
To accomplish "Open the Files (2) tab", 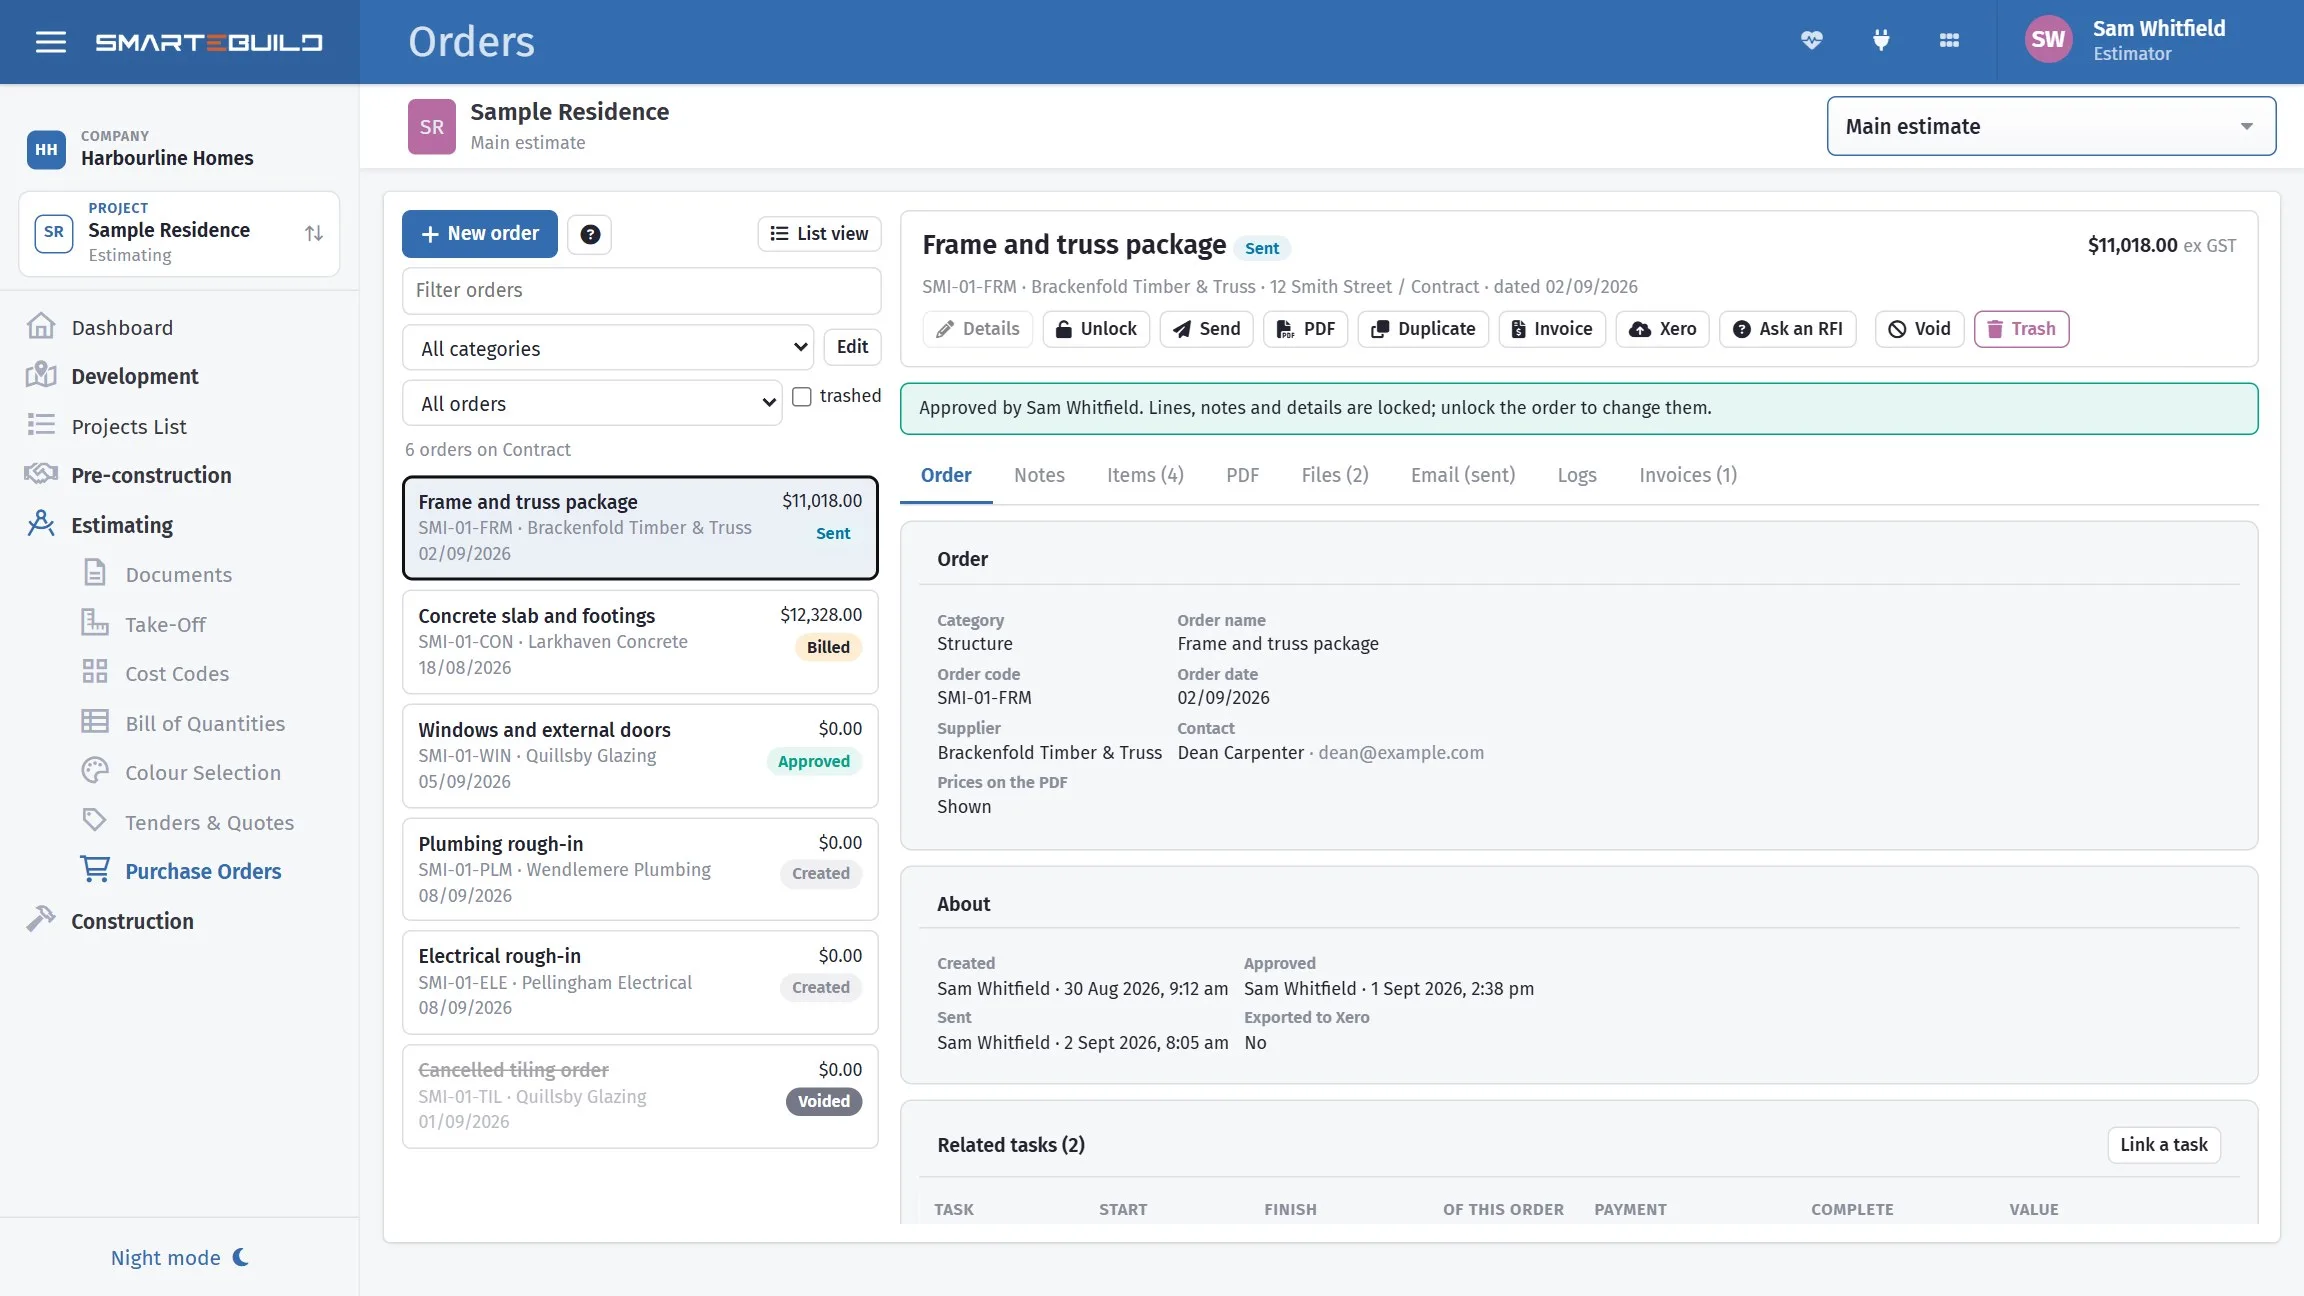I will click(x=1335, y=475).
